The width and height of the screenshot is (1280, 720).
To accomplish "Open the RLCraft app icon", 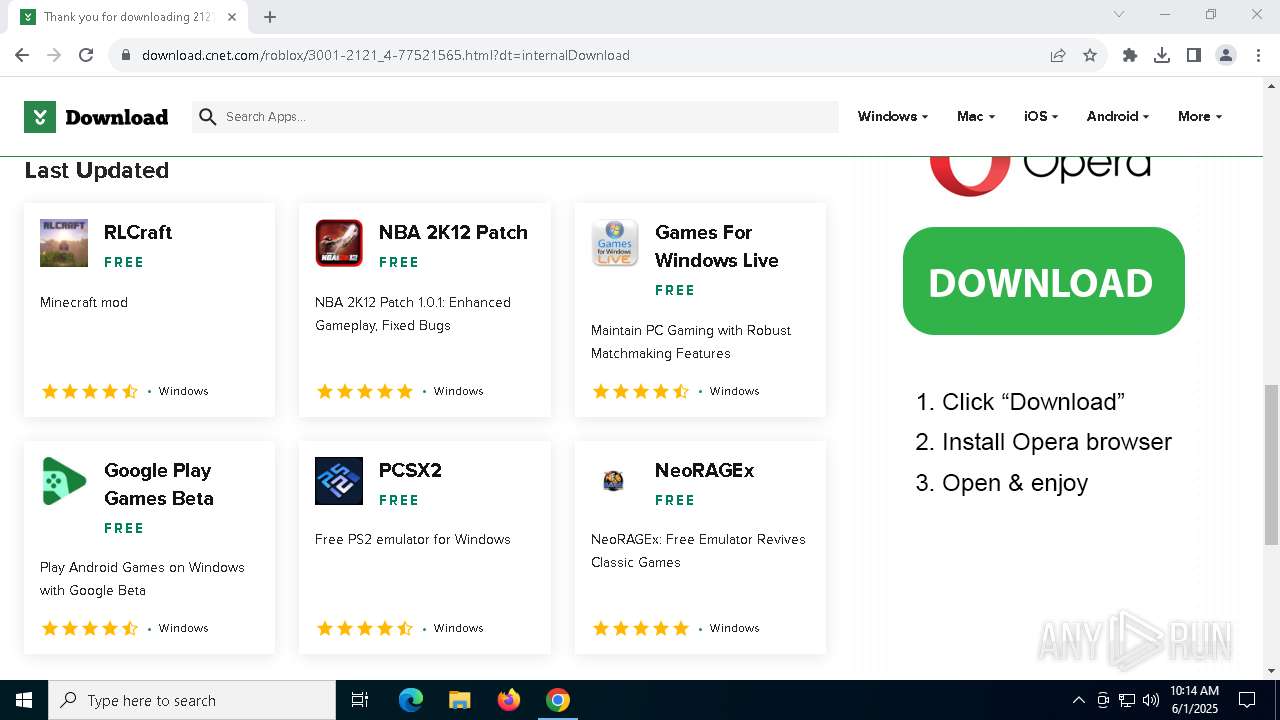I will coord(64,243).
